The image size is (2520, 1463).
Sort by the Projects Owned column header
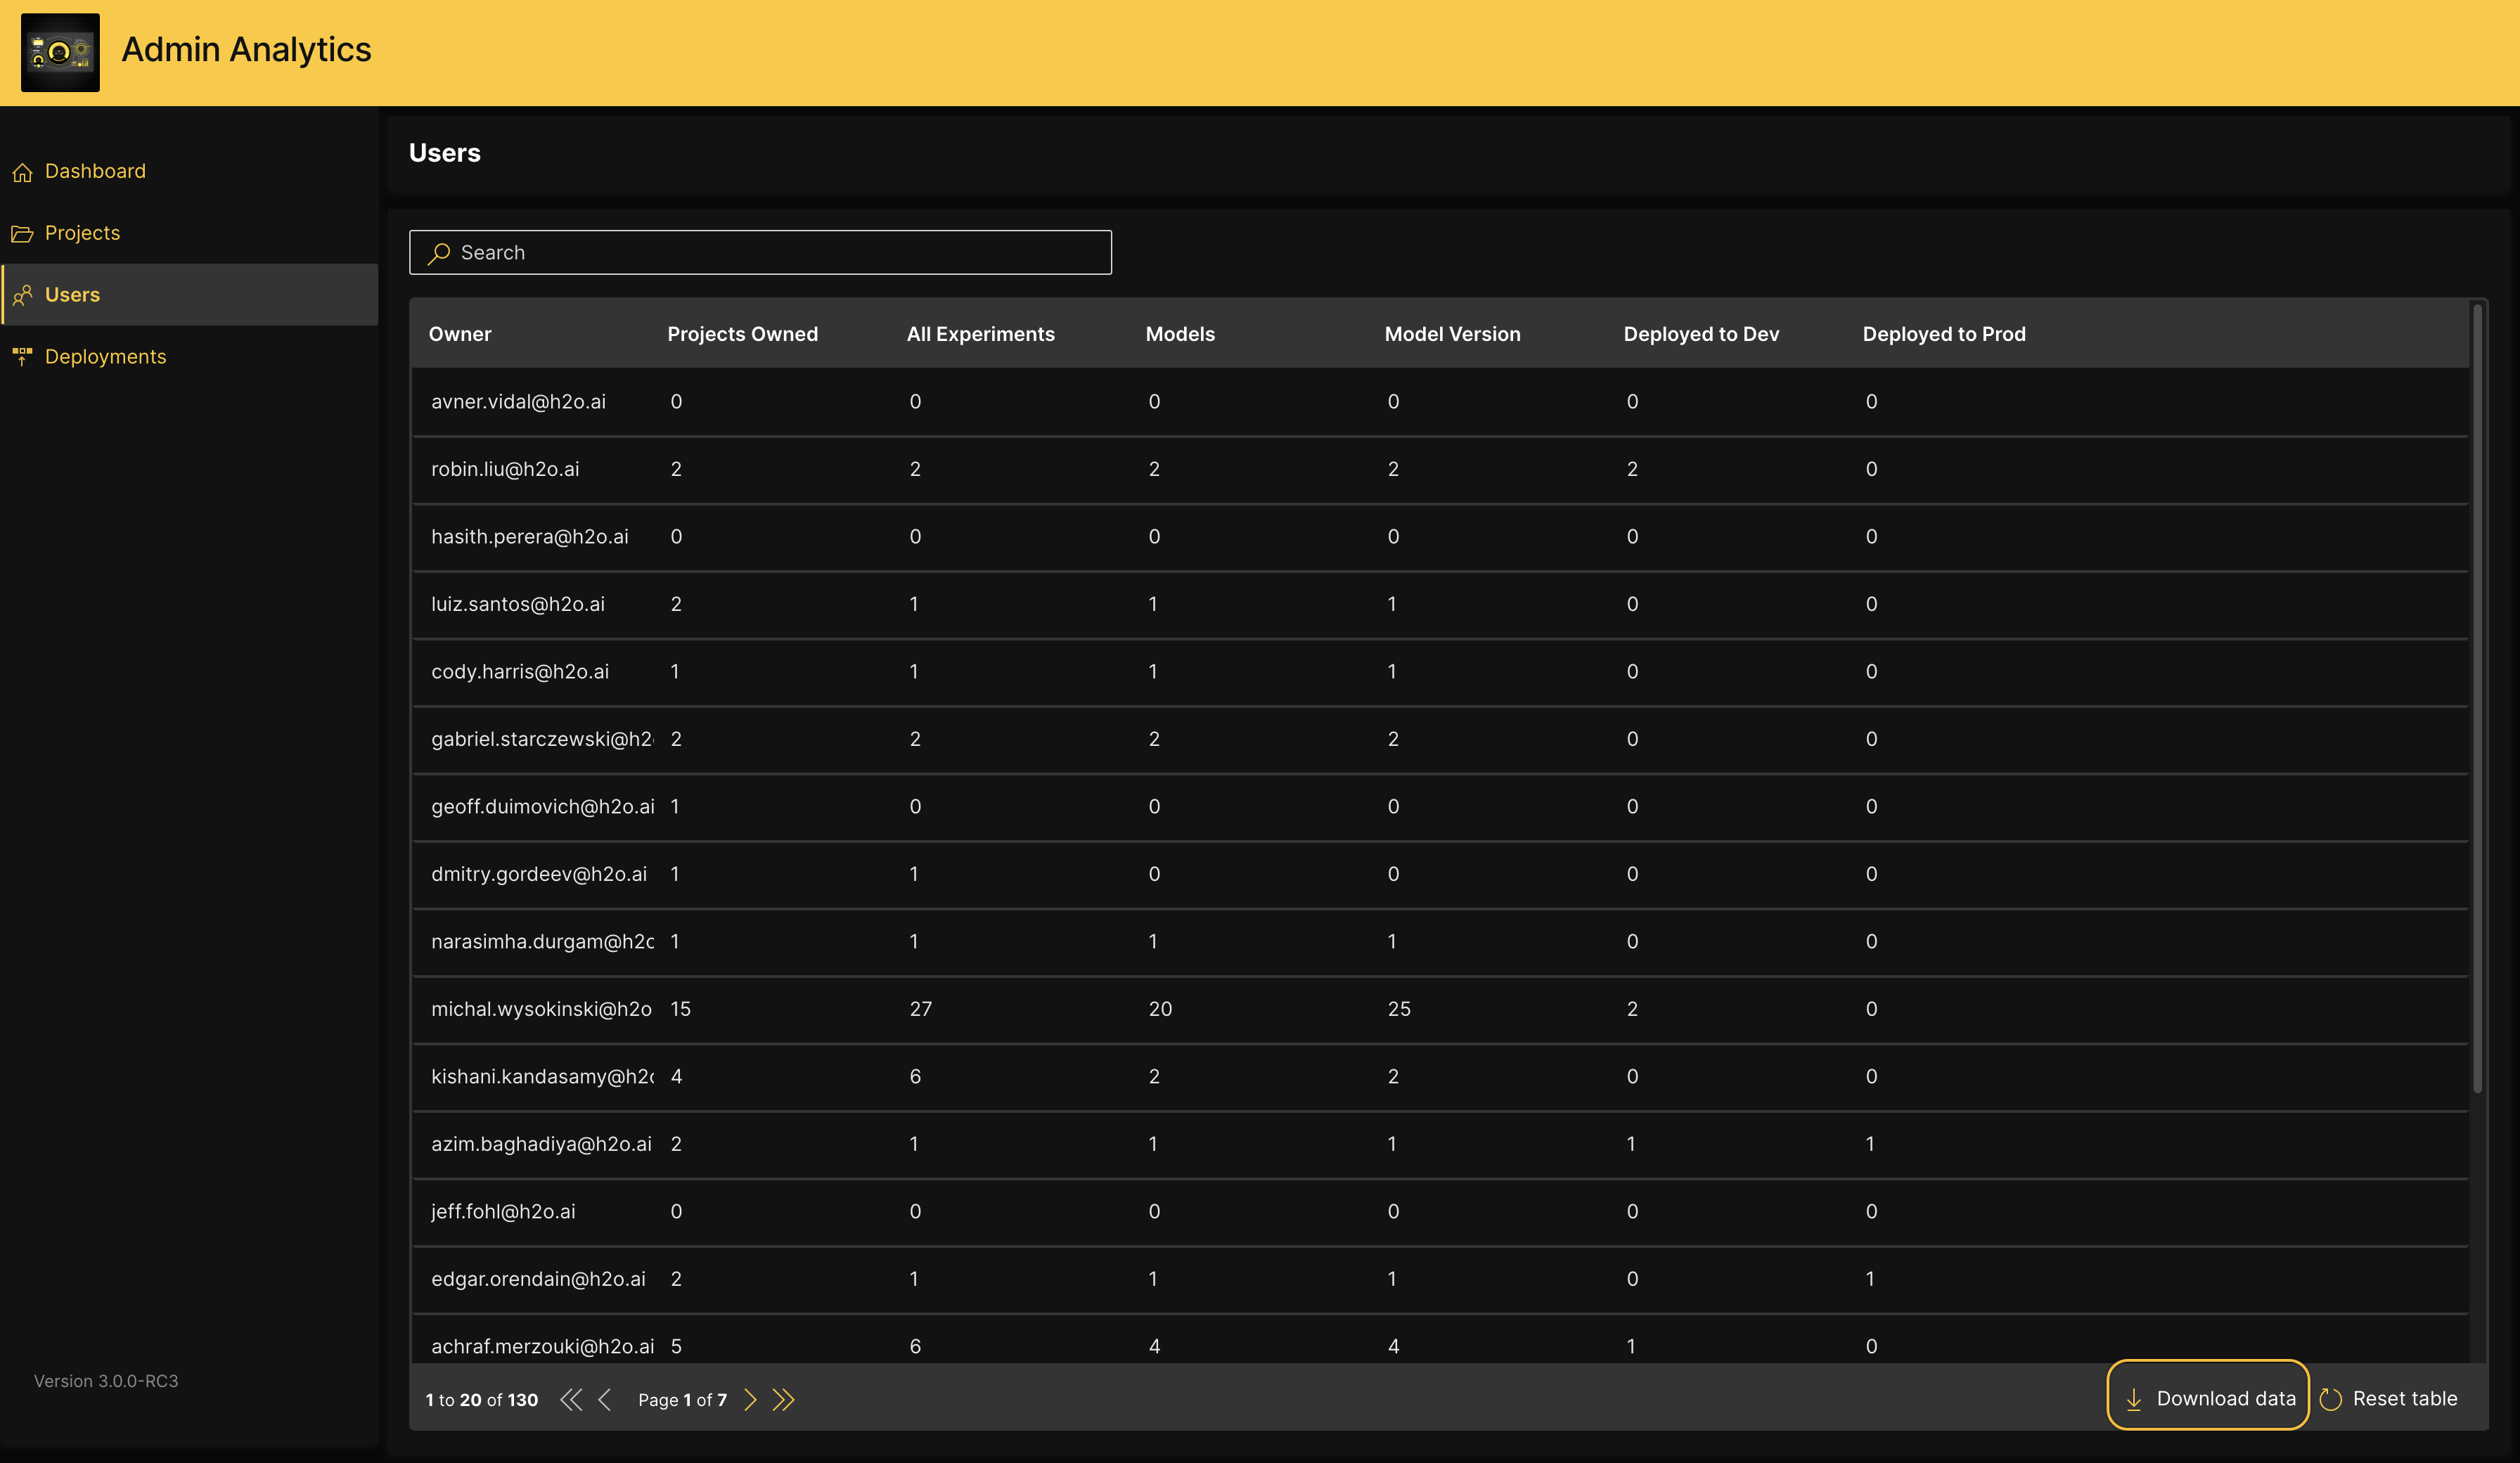point(742,334)
